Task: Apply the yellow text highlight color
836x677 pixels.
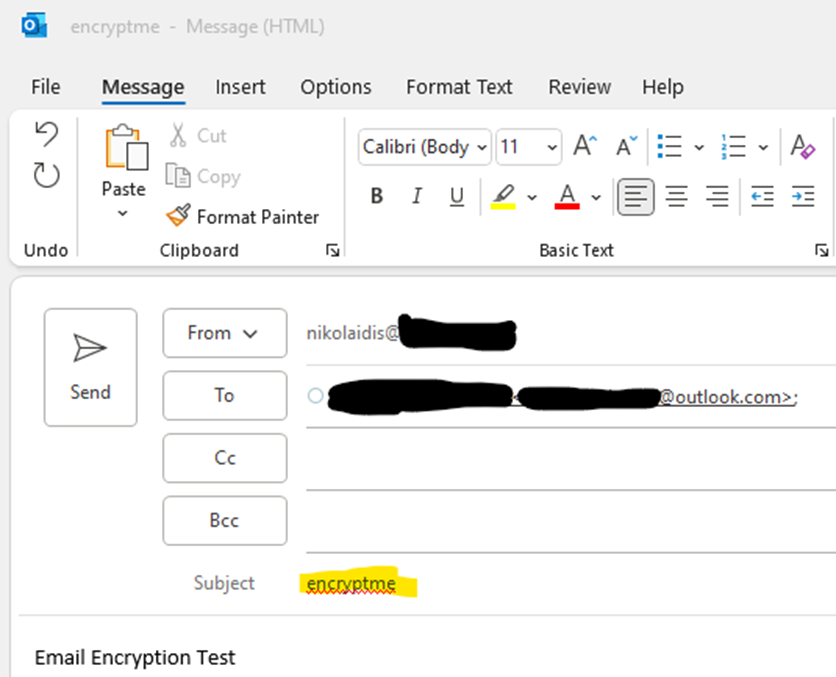Action: pos(503,197)
